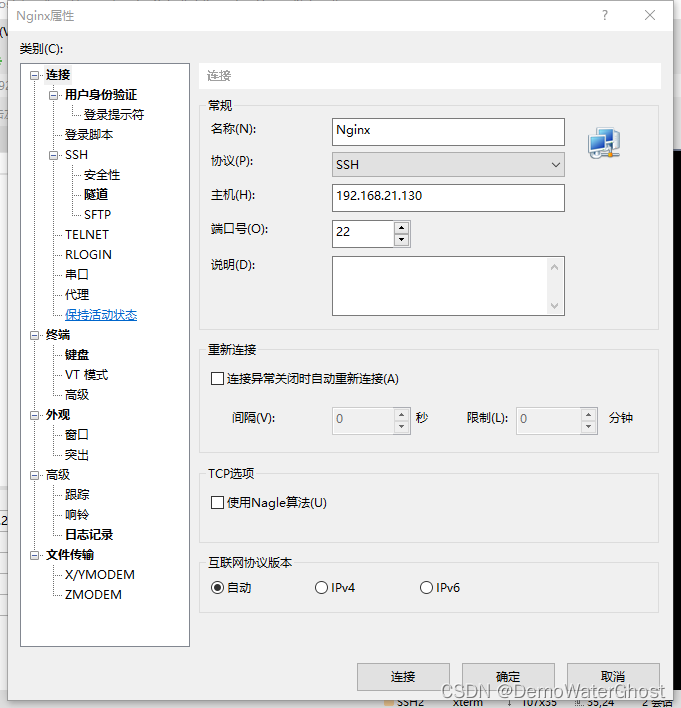Choose the IPv6 radio button

pyautogui.click(x=426, y=587)
